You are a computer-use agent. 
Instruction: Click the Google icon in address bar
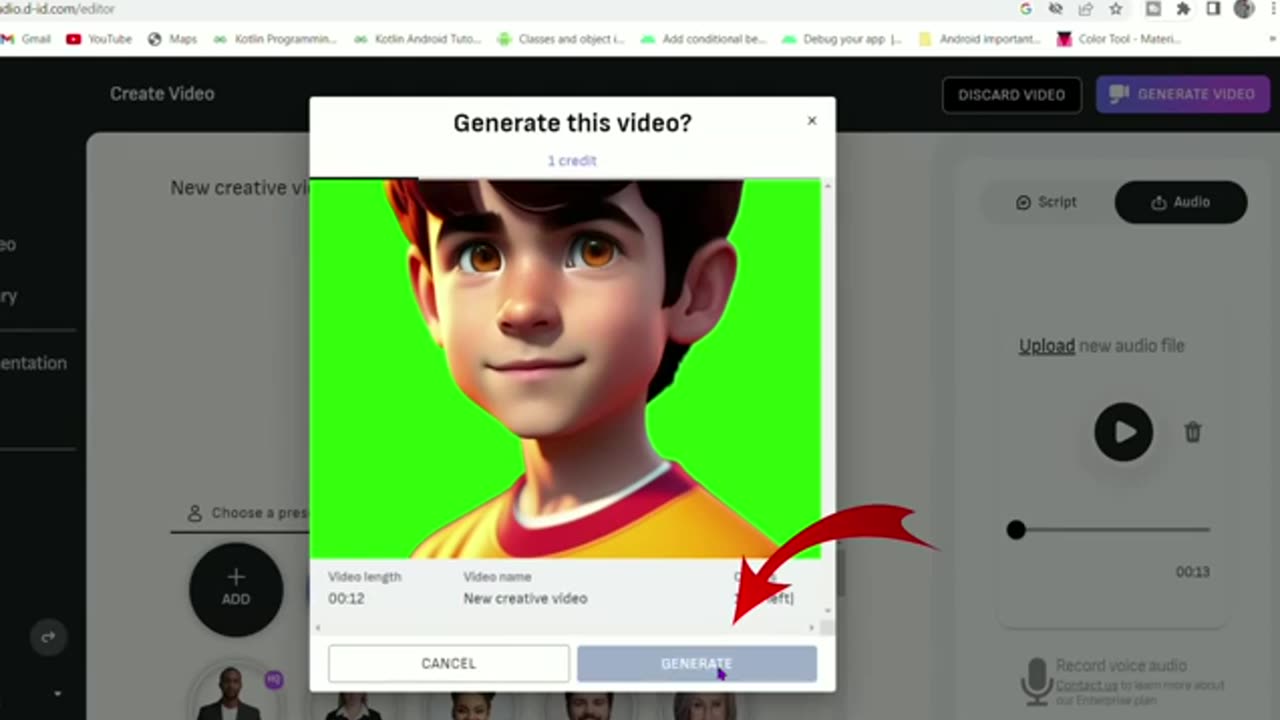pos(1026,9)
